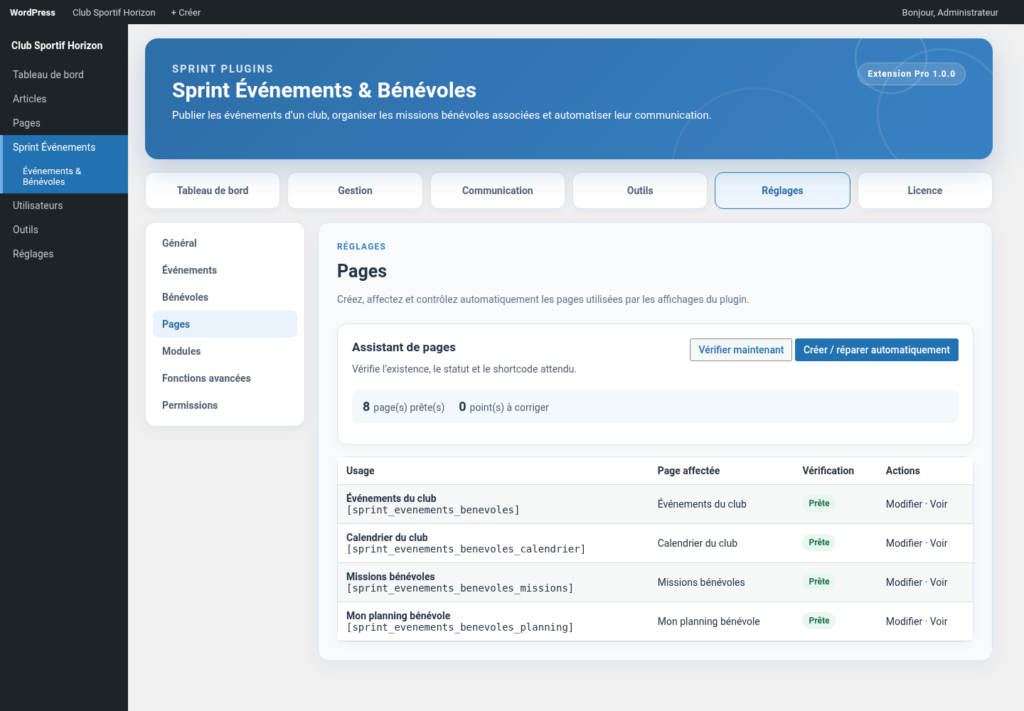Screen dimensions: 1024x711
Task: Open the Communication tab
Action: (497, 191)
